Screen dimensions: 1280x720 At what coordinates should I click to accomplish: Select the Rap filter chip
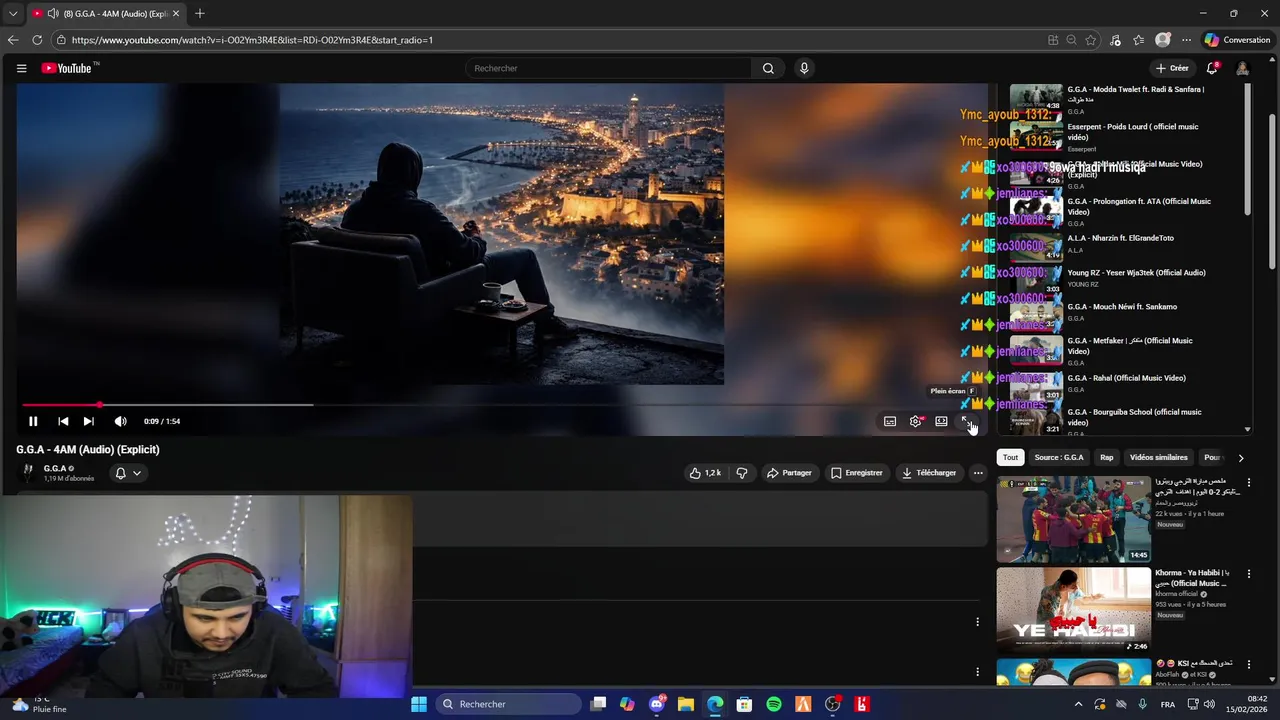click(x=1107, y=457)
